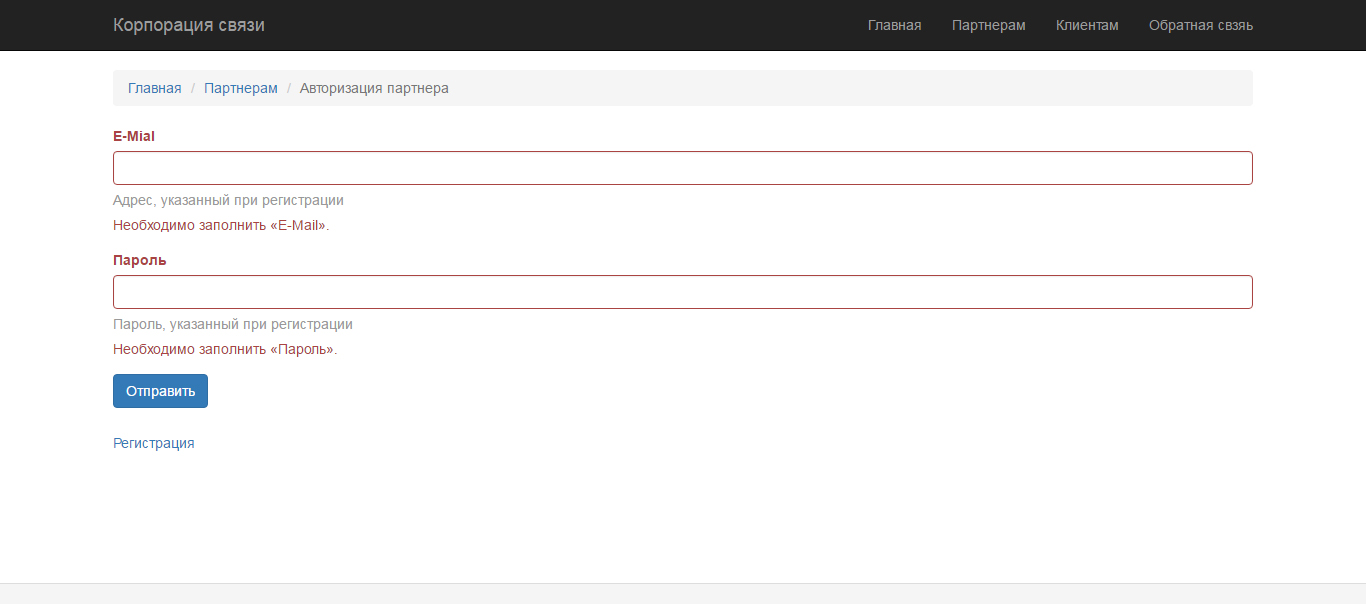This screenshot has height=604, width=1366.
Task: Click the Партнерам breadcrumb link
Action: (241, 88)
